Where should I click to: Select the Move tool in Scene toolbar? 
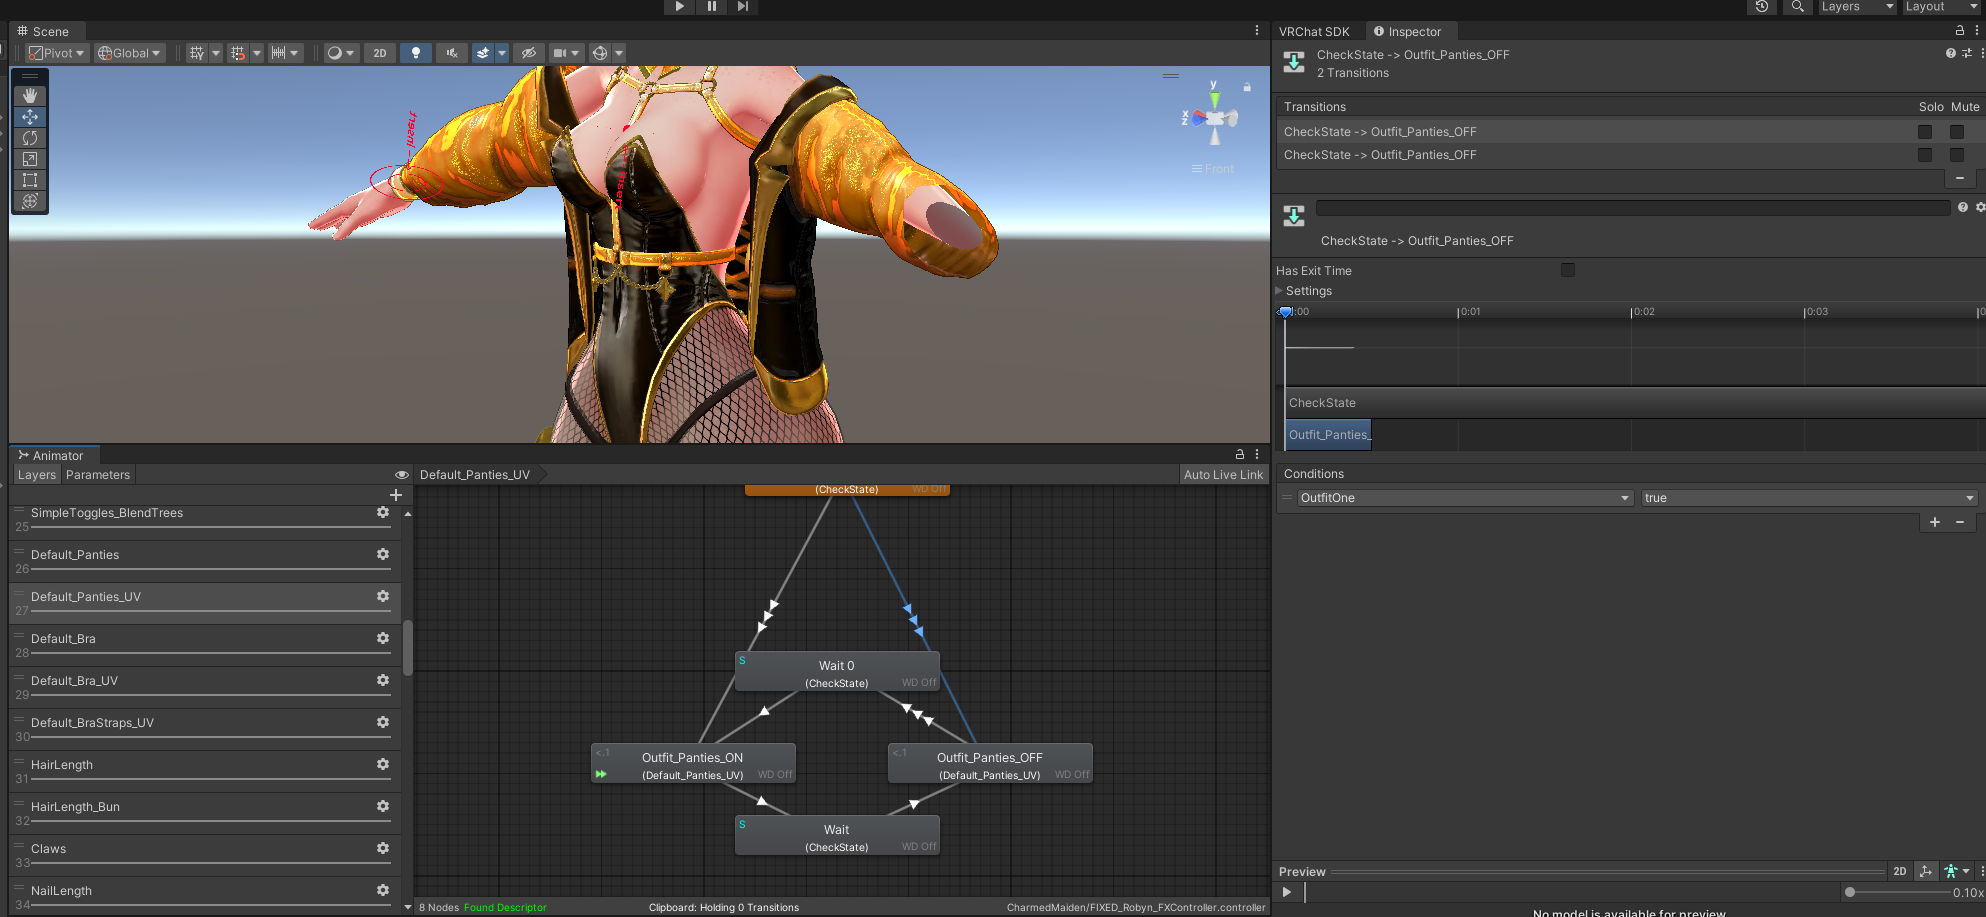point(30,117)
